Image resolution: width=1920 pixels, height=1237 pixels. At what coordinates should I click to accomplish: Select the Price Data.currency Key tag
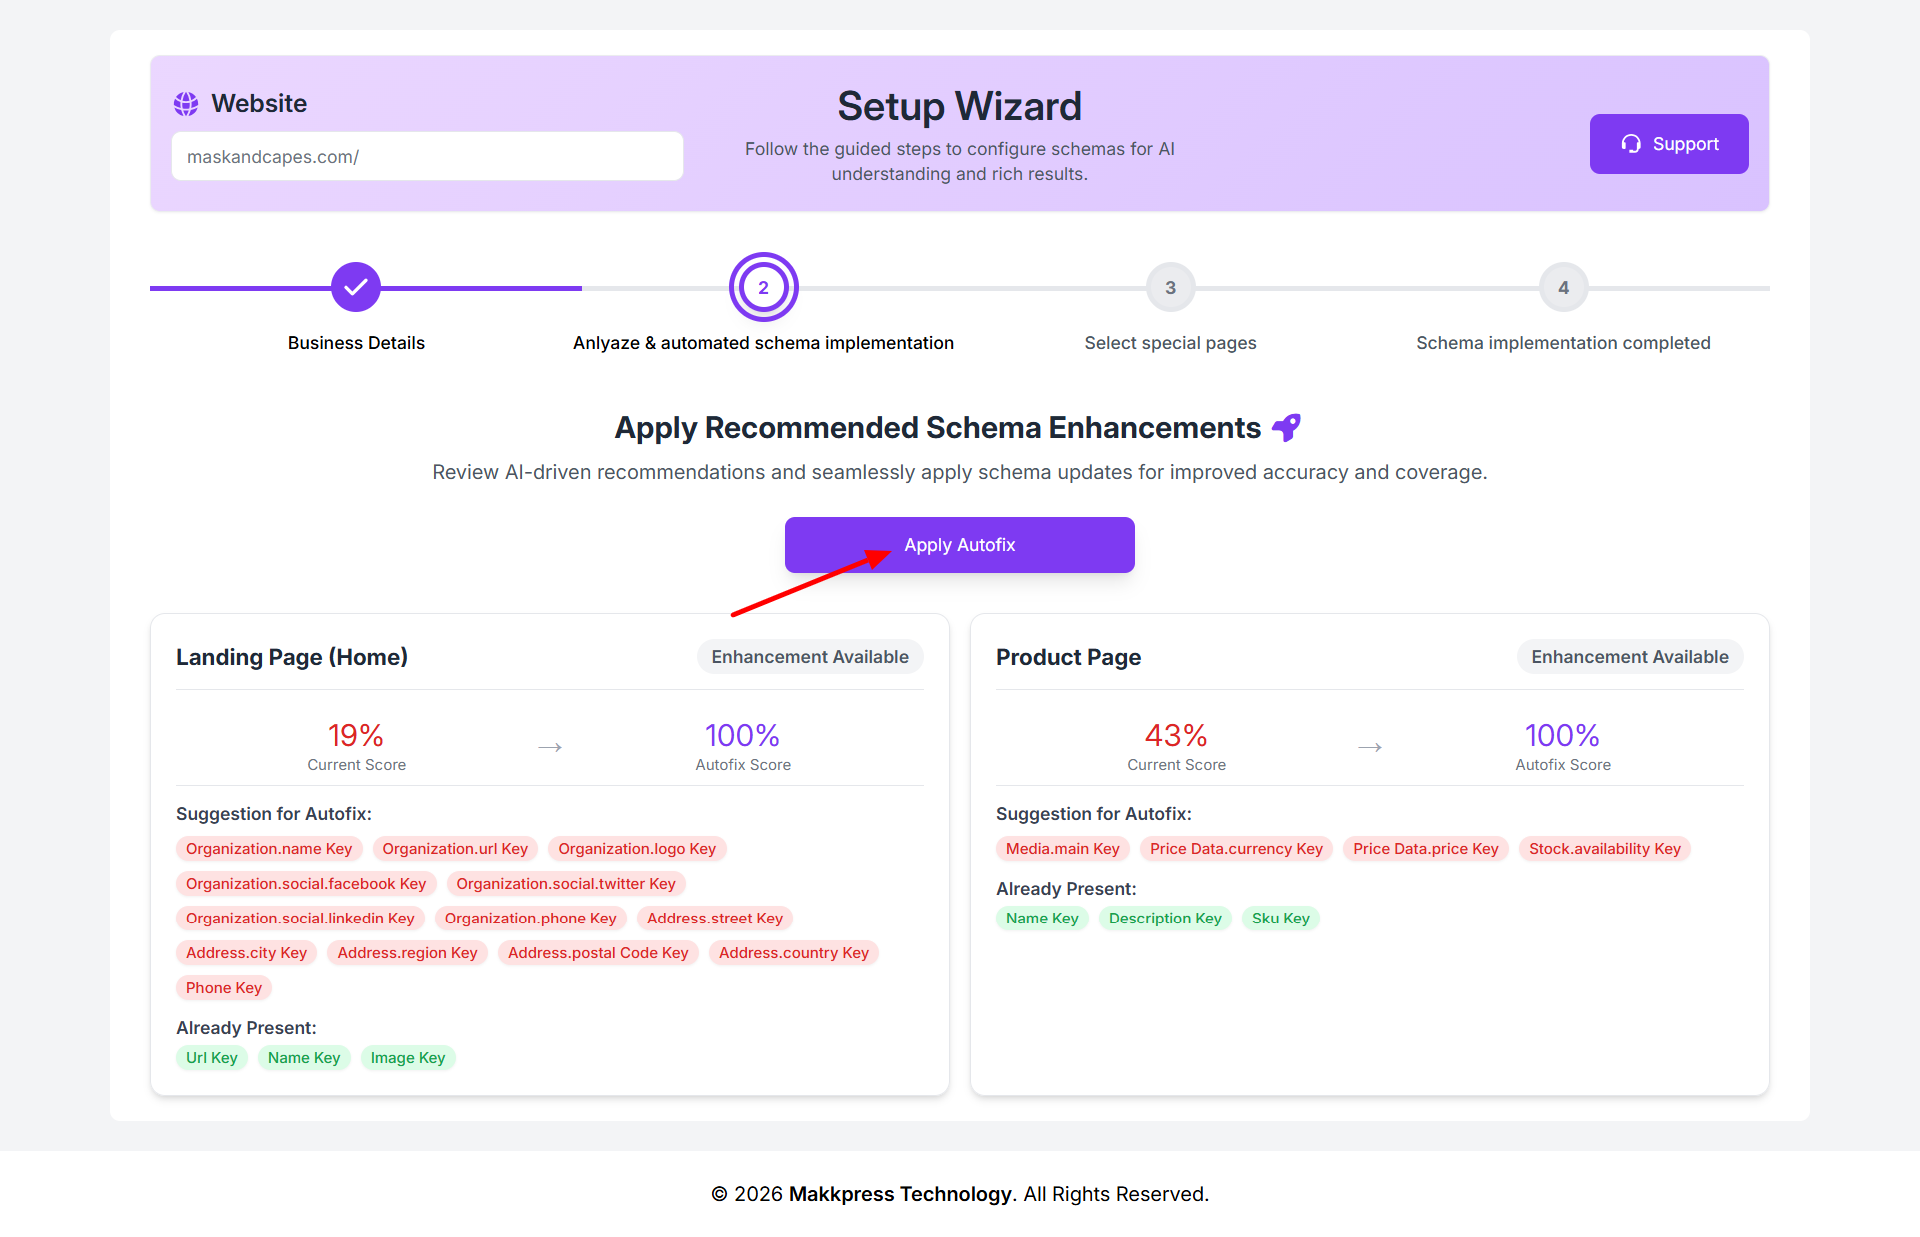pos(1236,849)
